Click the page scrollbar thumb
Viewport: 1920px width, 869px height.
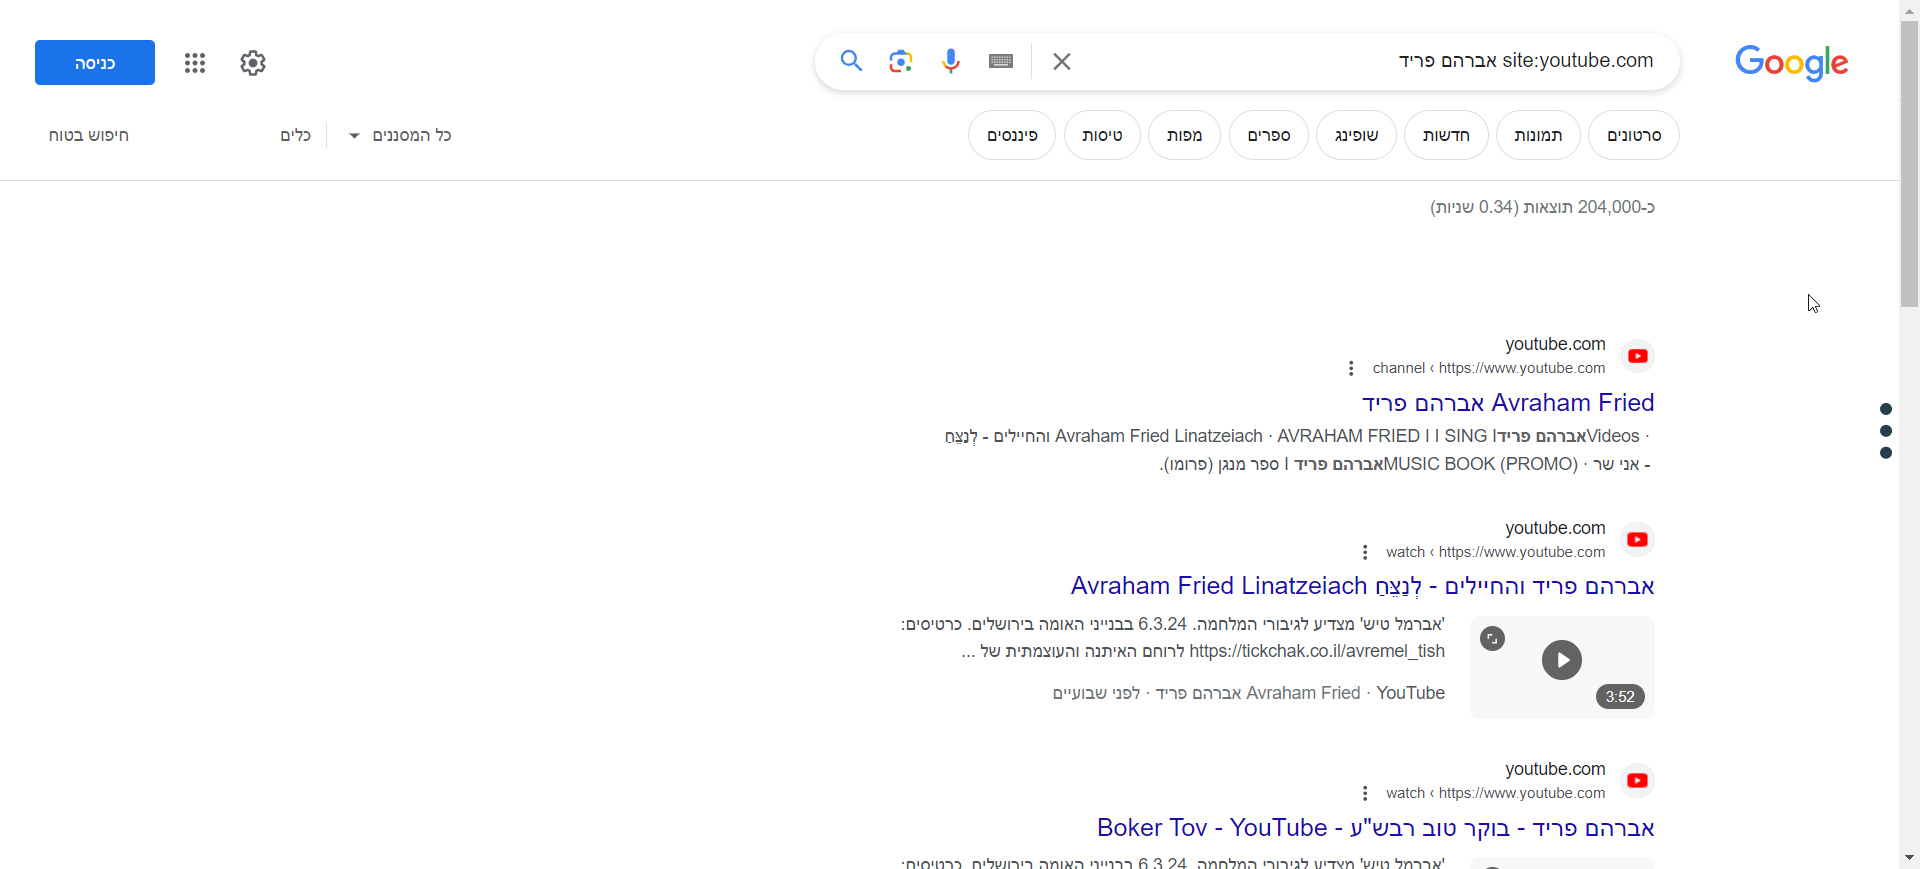(x=1909, y=165)
